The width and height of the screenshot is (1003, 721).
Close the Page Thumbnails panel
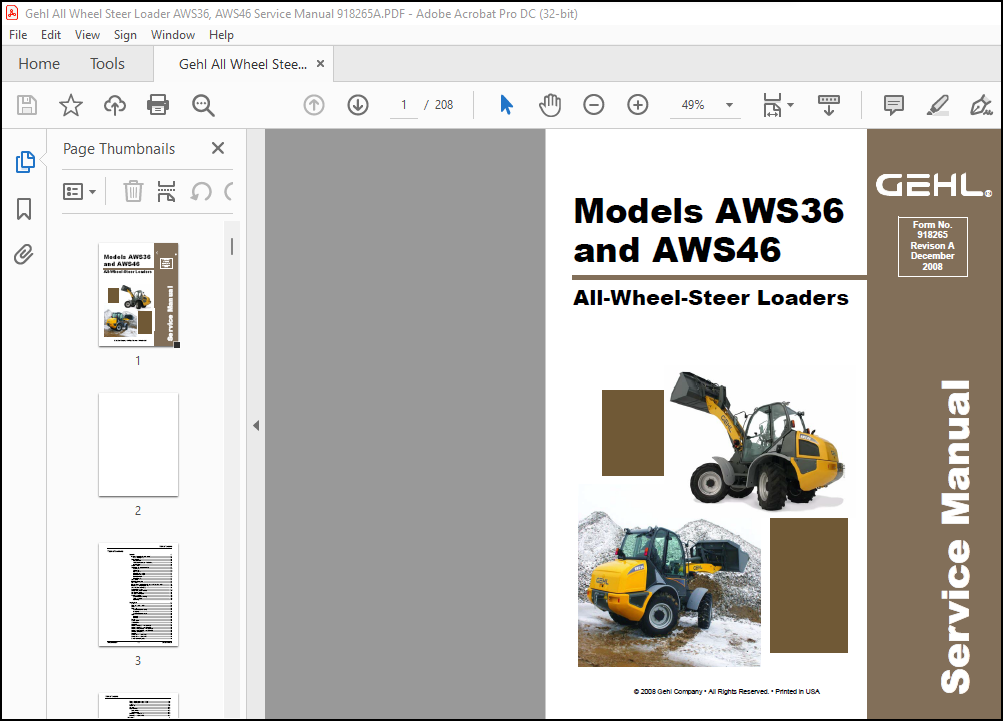coord(217,148)
